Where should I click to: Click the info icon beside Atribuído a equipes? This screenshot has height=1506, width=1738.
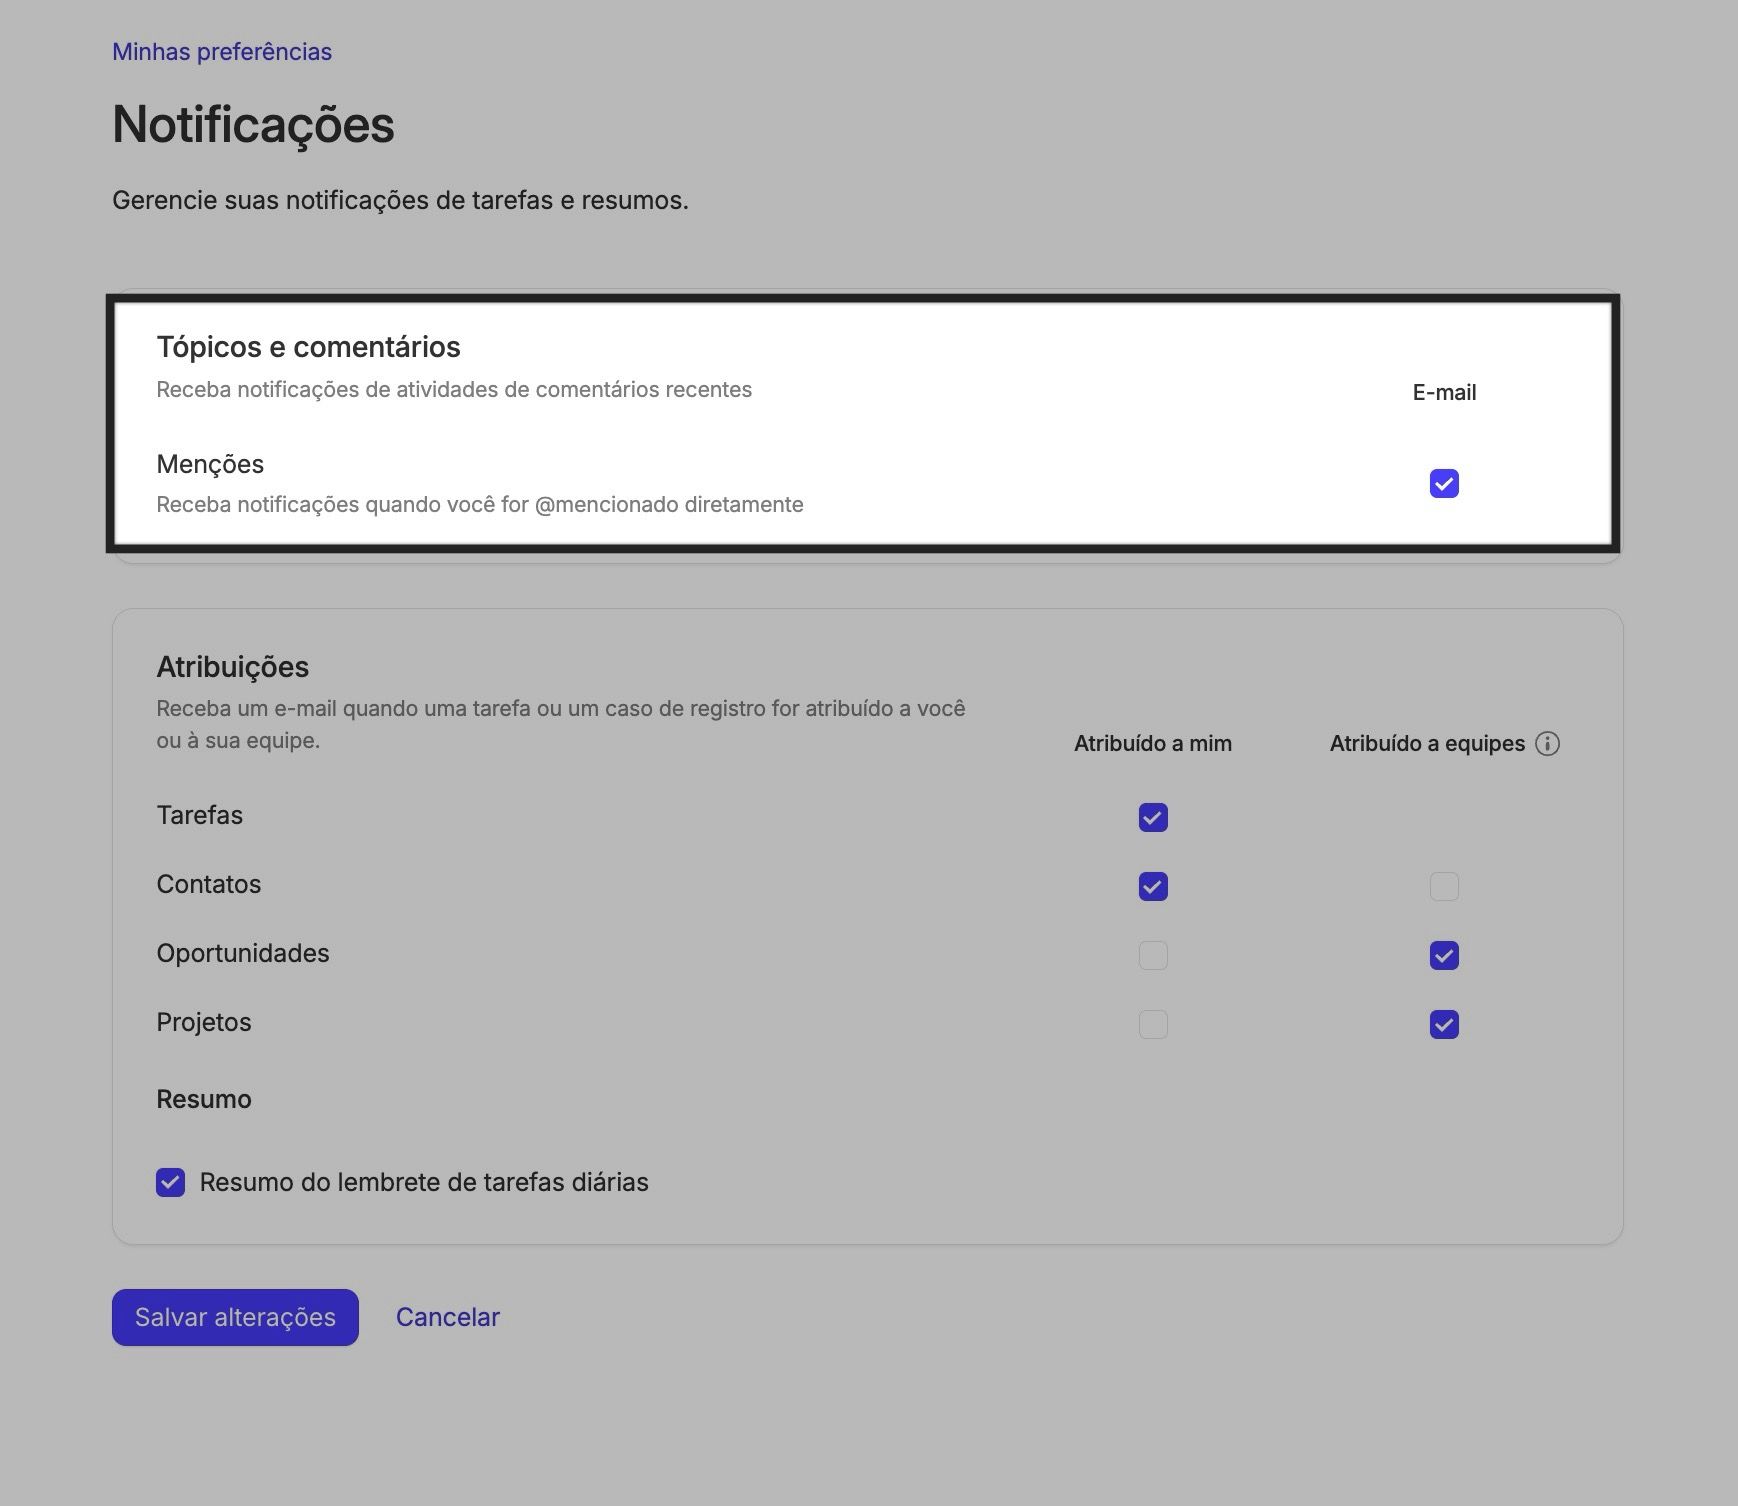pyautogui.click(x=1547, y=744)
